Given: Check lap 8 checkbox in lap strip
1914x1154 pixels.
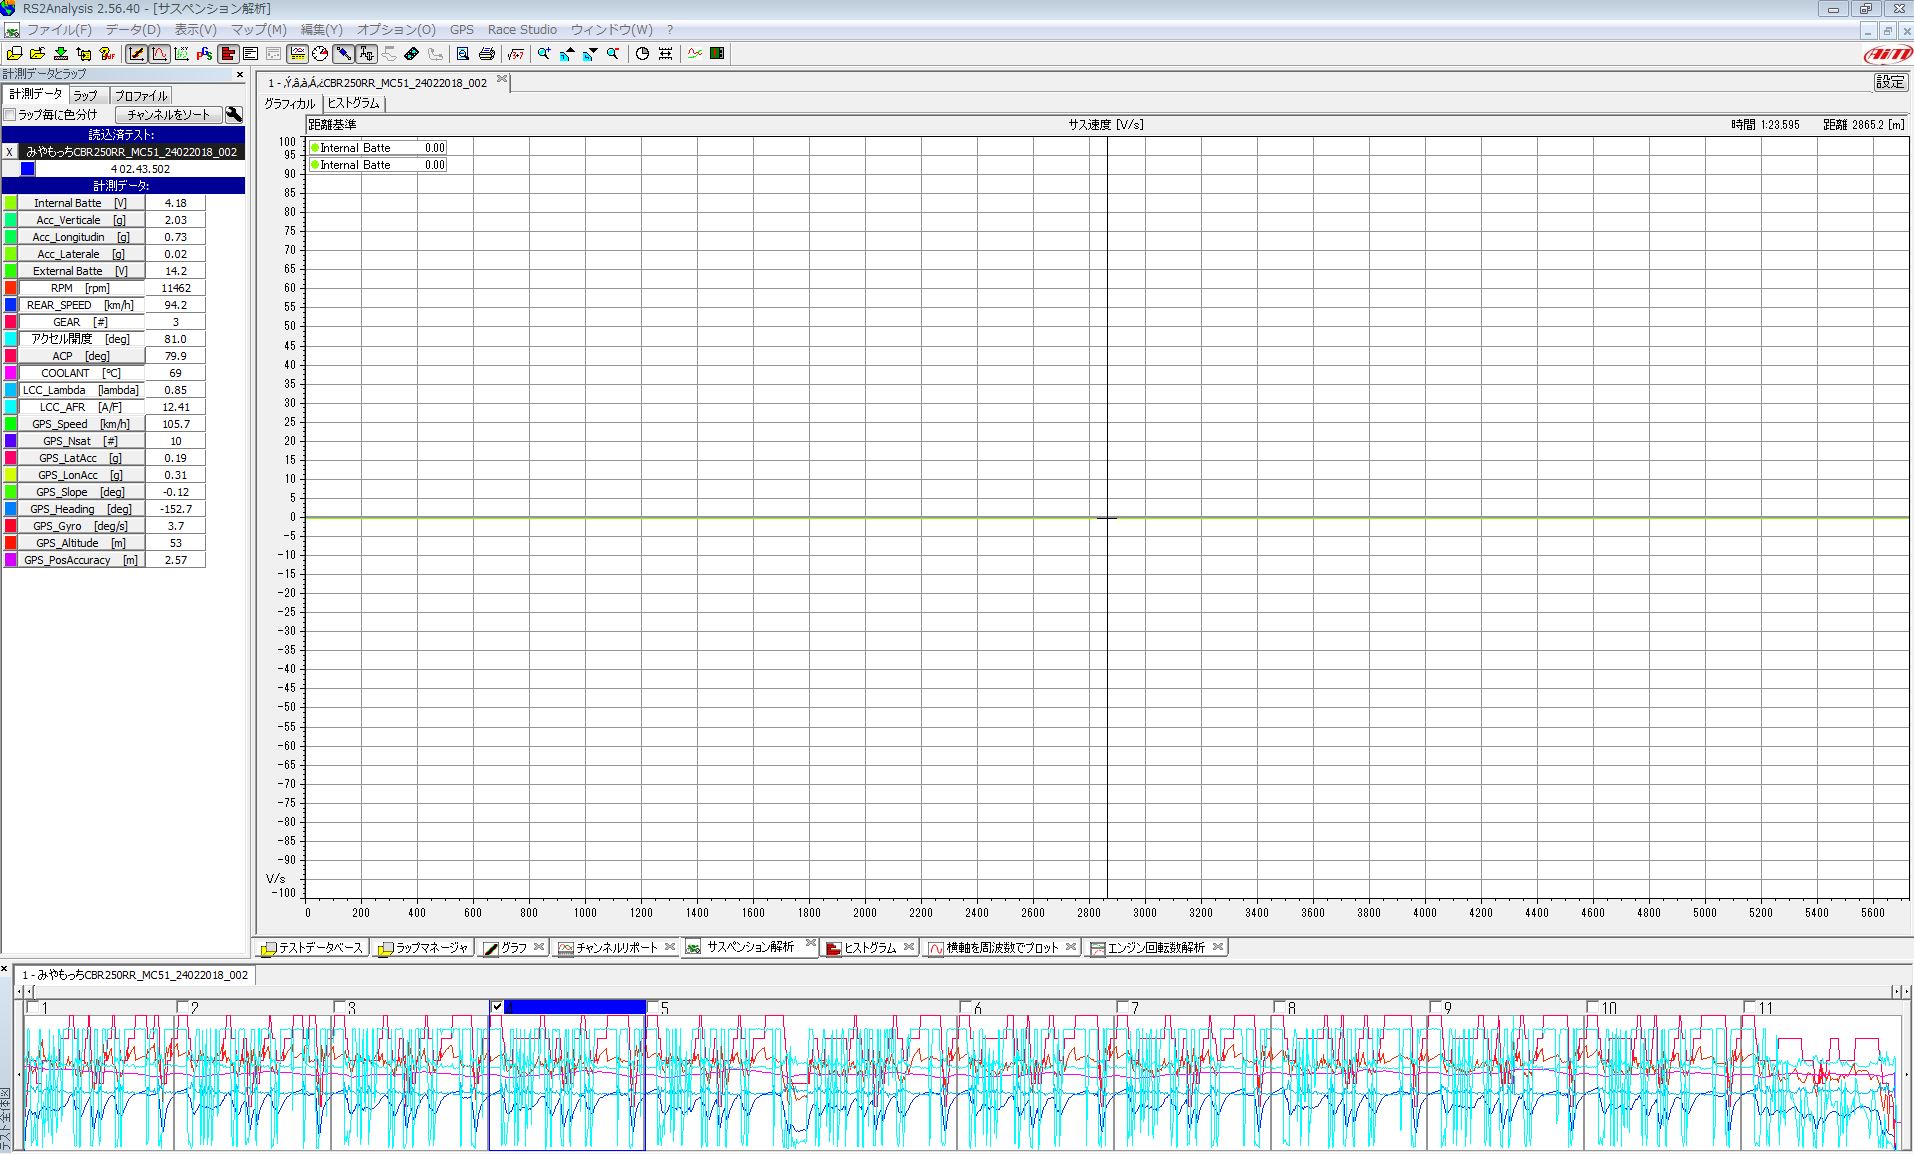Looking at the screenshot, I should (1279, 1007).
